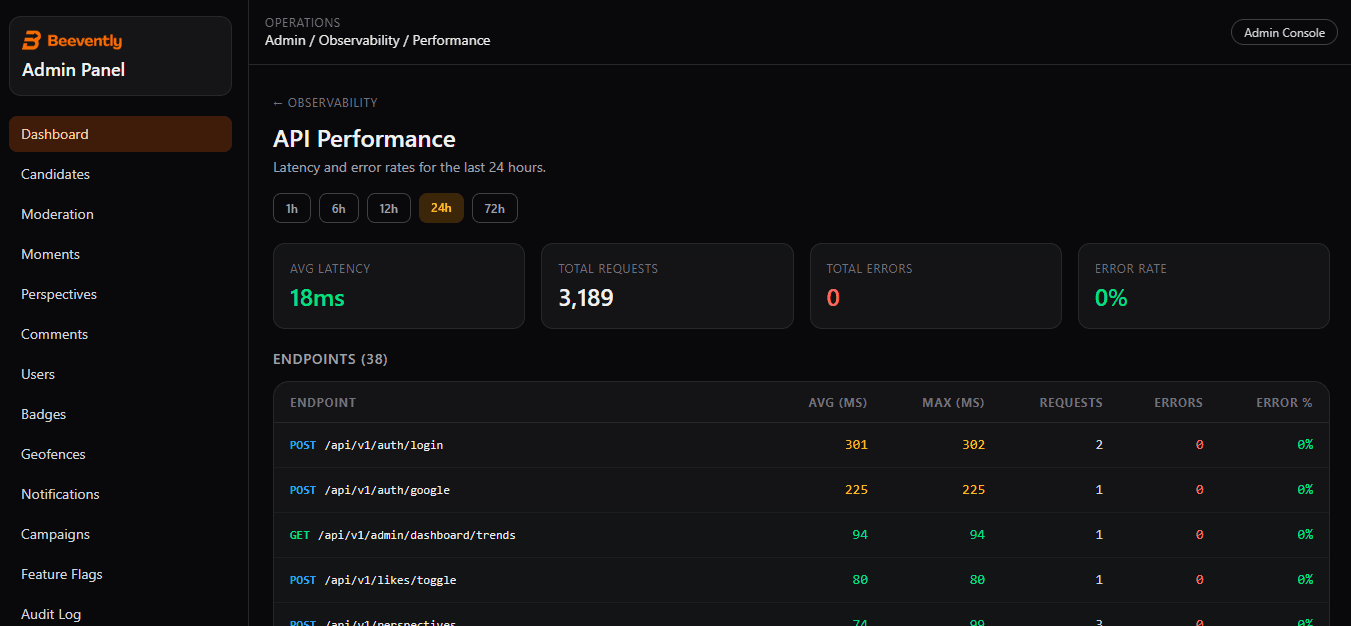Click the ENDPOINTS (38) heading

click(330, 359)
